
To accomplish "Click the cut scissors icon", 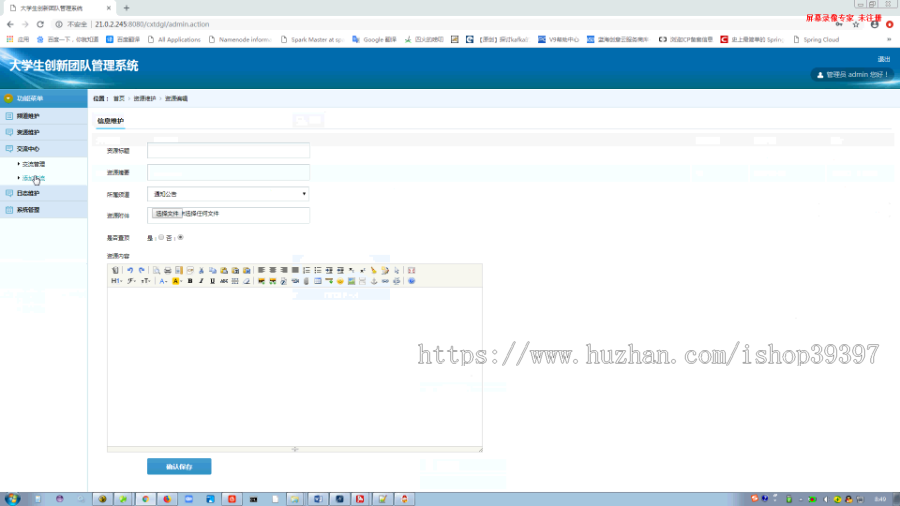I will coord(201,270).
